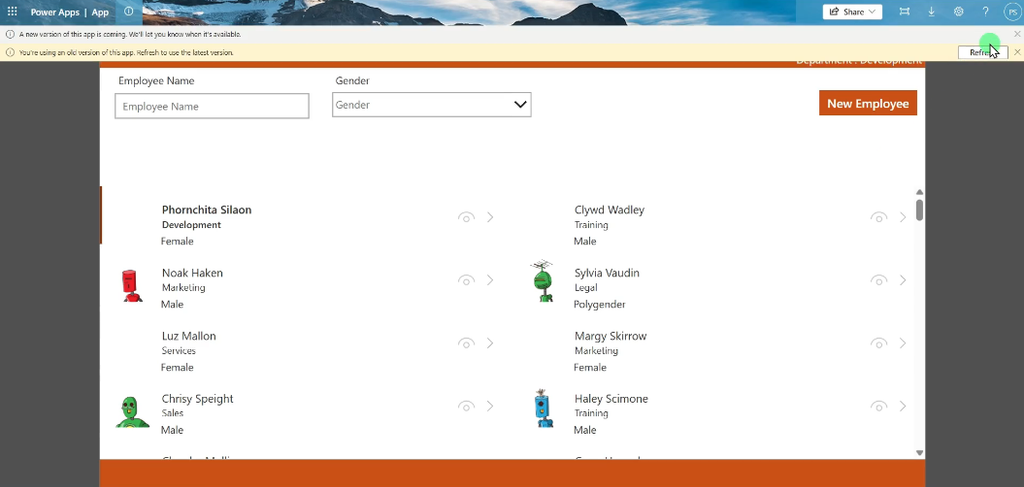Click the New Employee button
1024x487 pixels.
[x=868, y=103]
